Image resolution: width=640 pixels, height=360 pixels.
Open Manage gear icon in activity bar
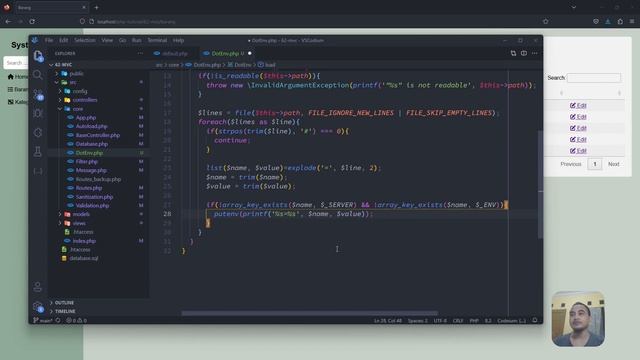click(38, 307)
